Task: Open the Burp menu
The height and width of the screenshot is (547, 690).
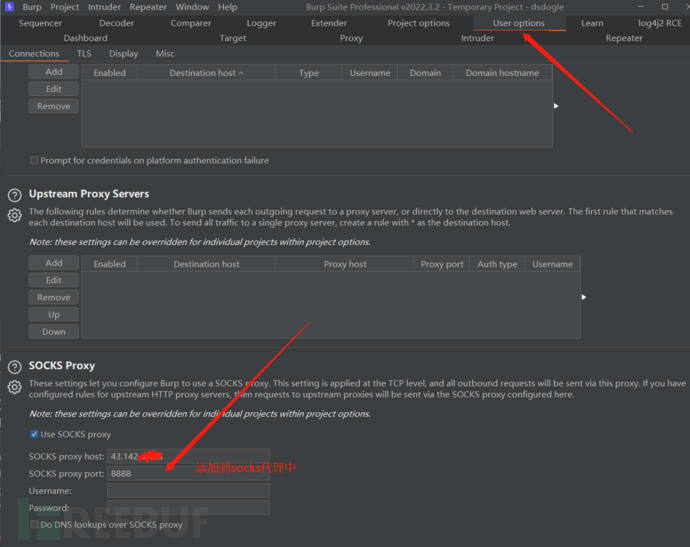Action: (x=32, y=7)
